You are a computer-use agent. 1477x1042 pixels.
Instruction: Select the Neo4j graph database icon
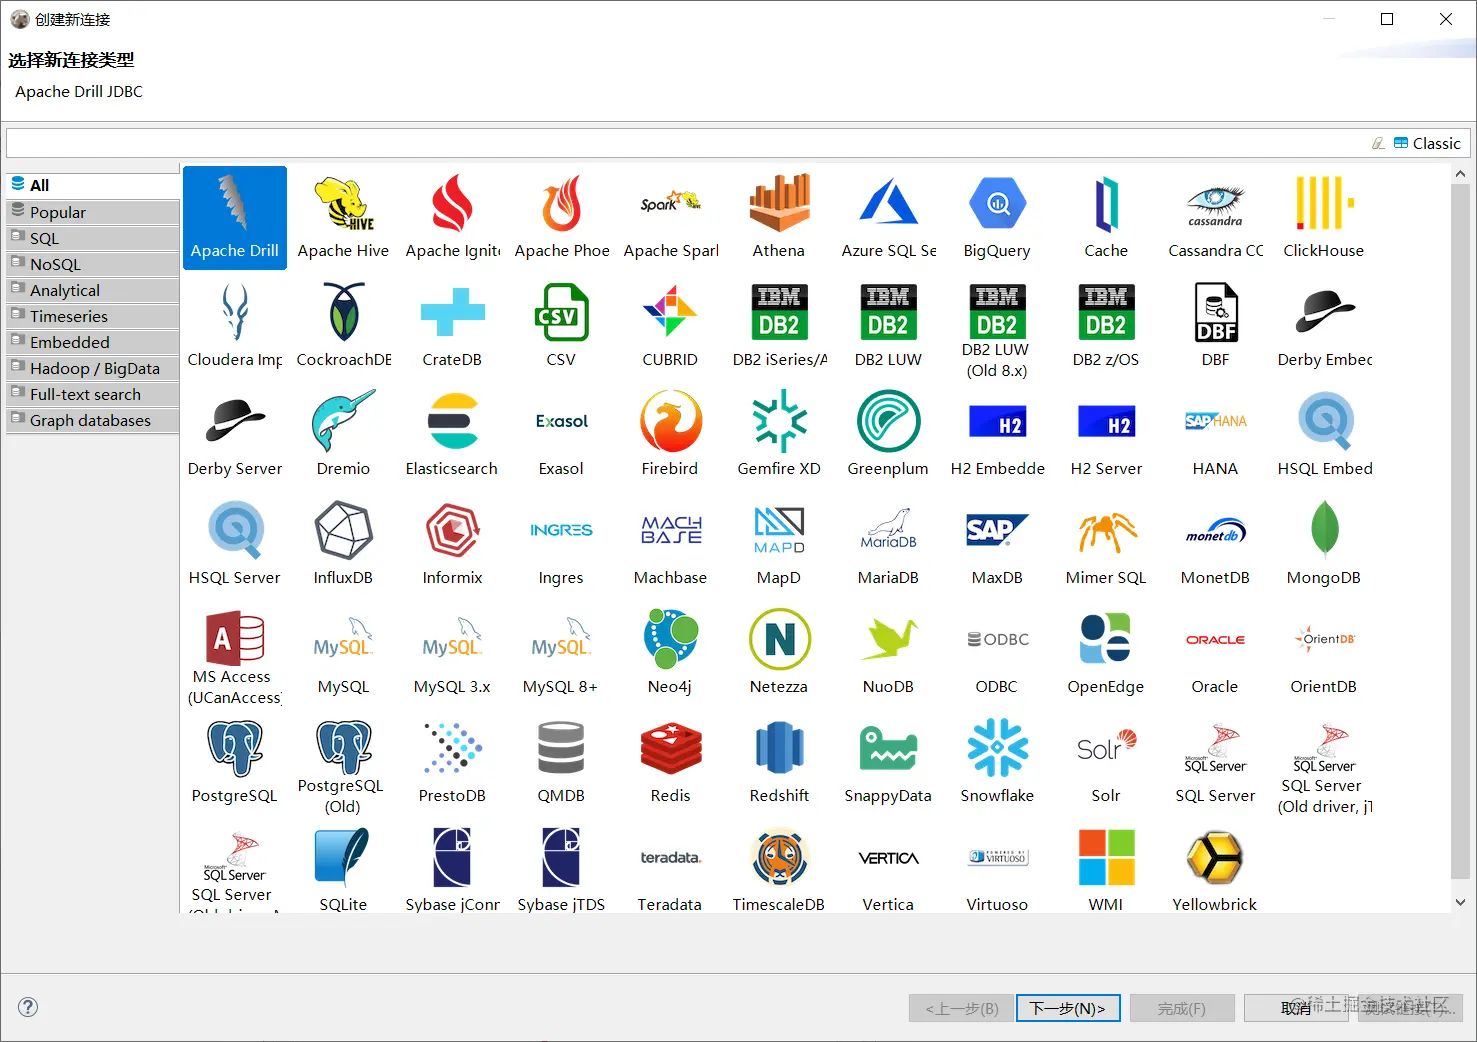[670, 639]
